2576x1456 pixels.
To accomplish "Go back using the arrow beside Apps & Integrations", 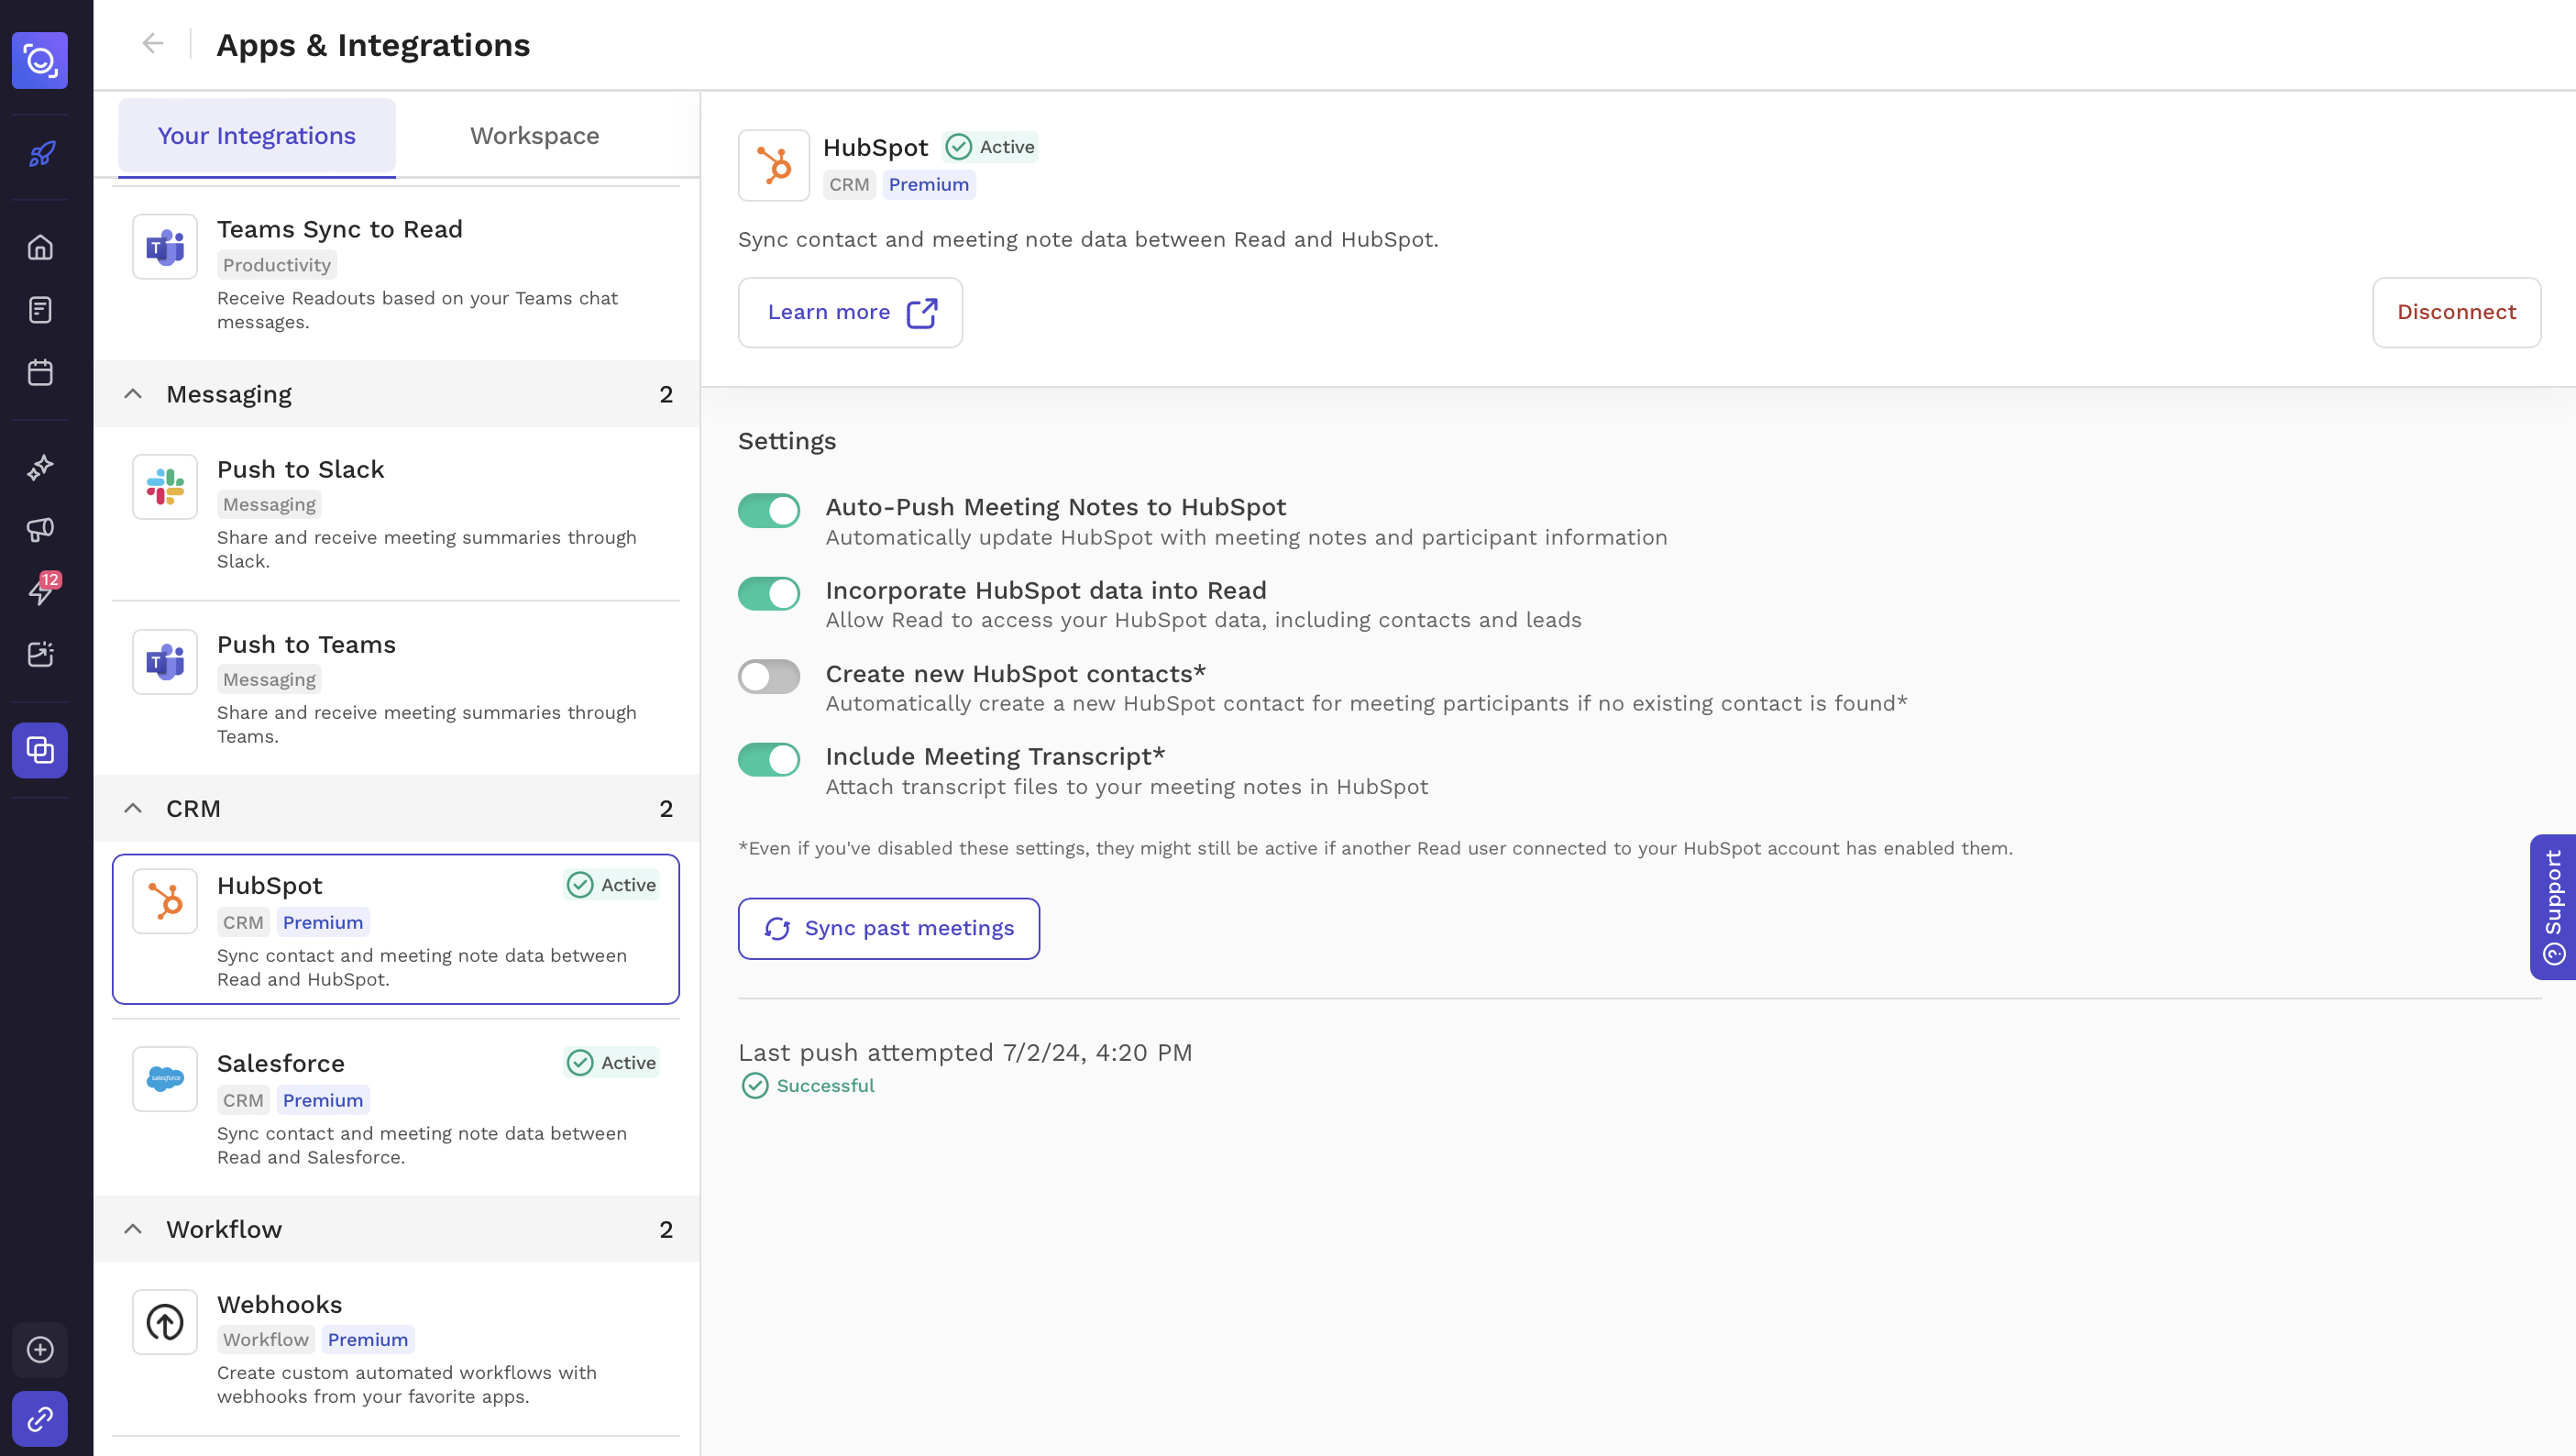I will tap(152, 43).
